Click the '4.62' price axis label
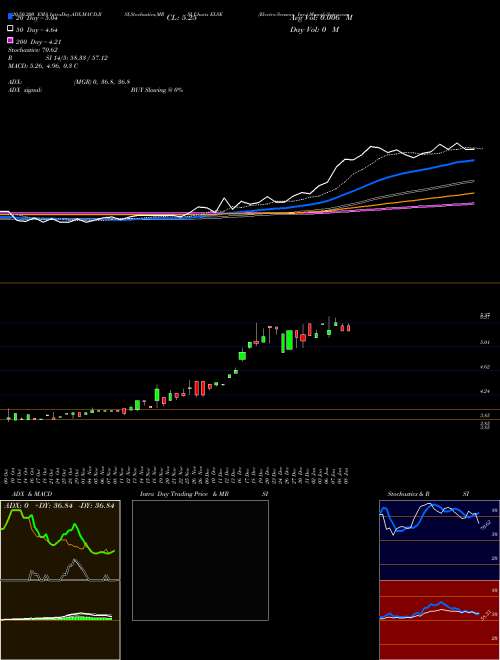500x660 pixels. (x=485, y=367)
